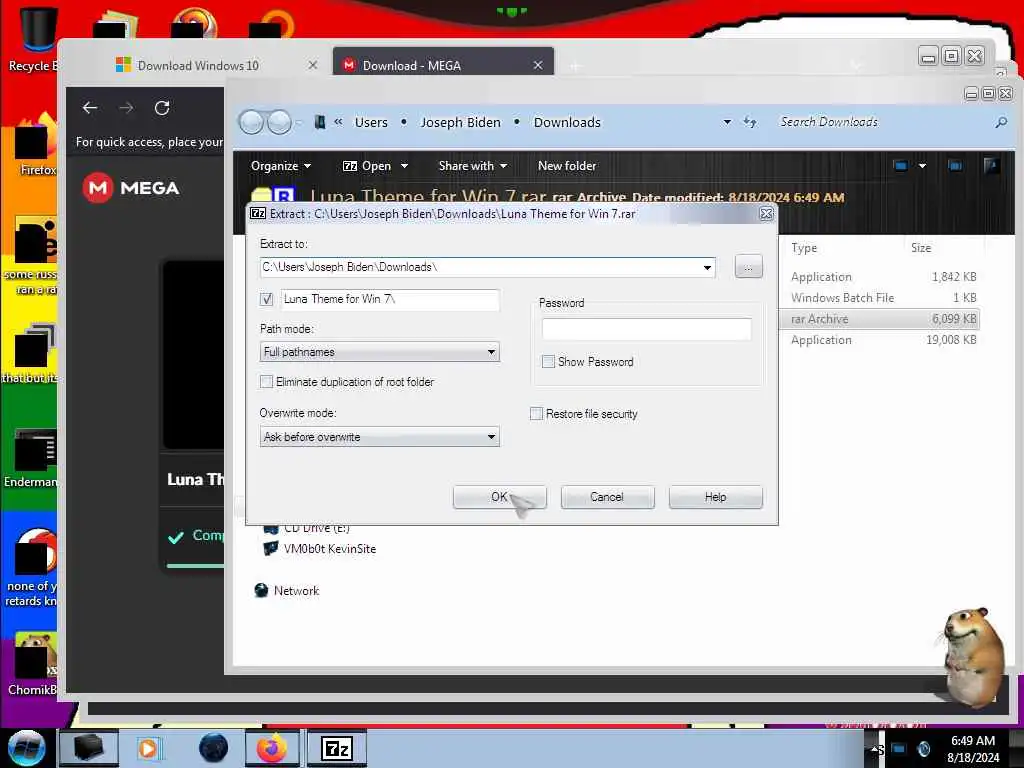
Task: Click the subfolder name field Luna Theme for Win 7
Action: click(x=391, y=299)
